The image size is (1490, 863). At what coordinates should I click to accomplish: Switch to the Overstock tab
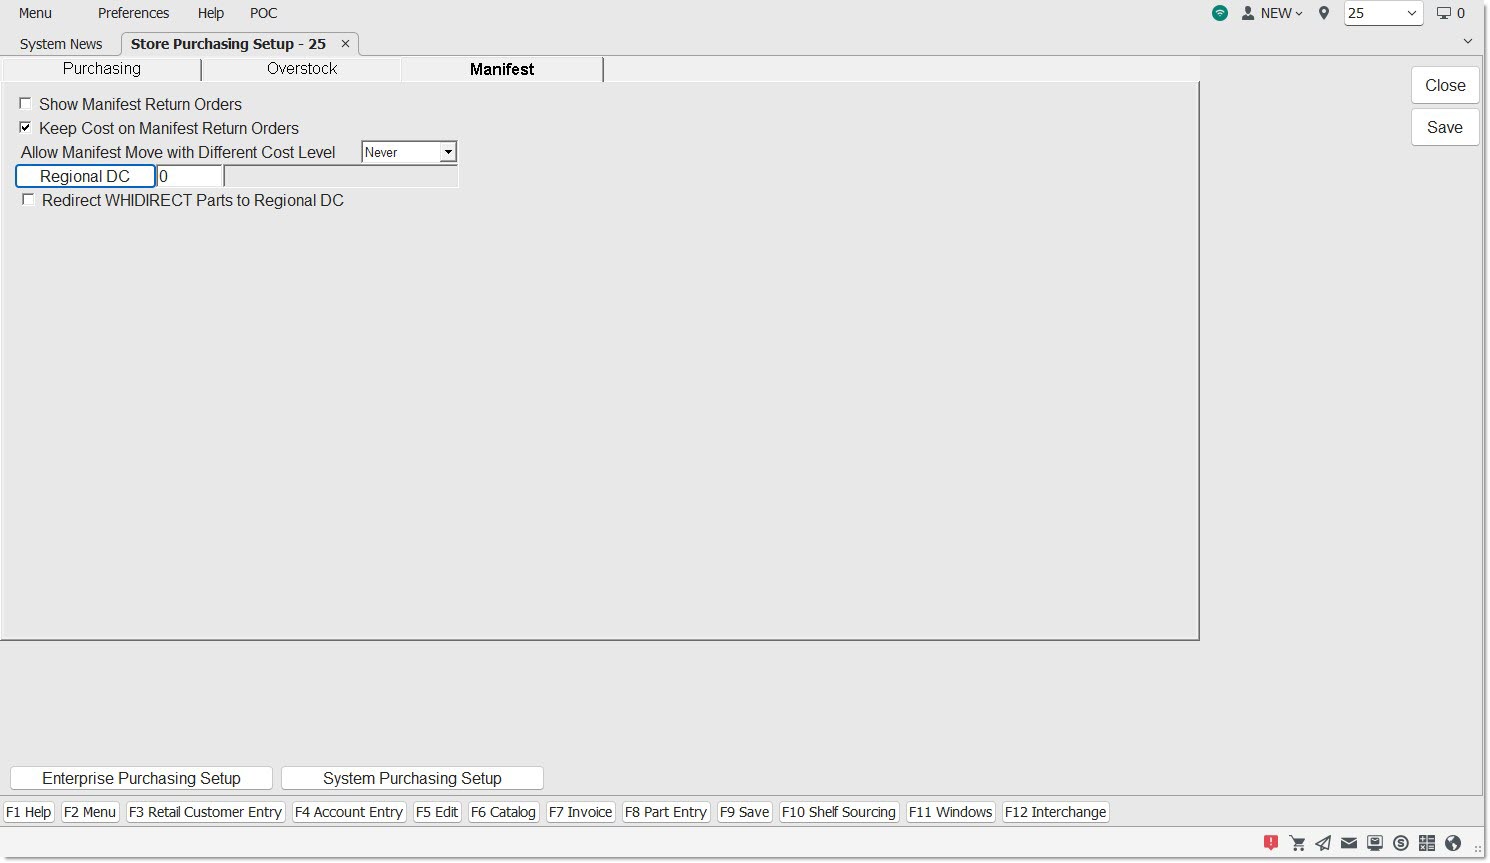[x=302, y=69]
